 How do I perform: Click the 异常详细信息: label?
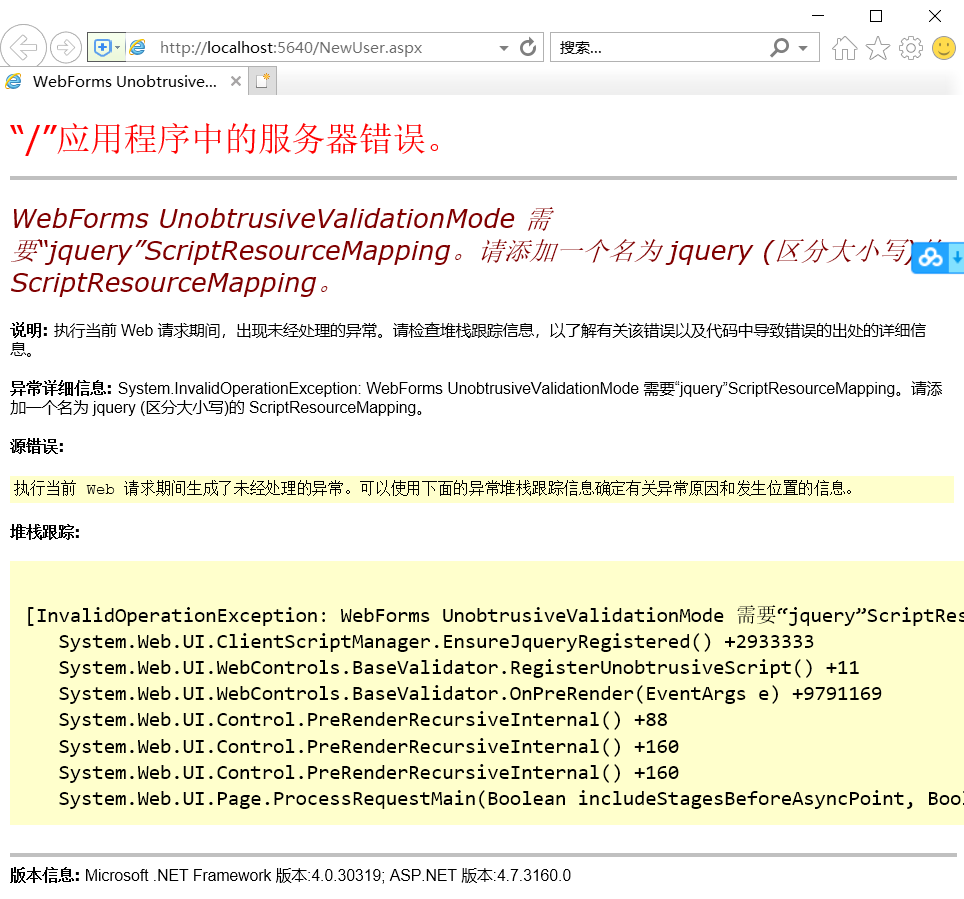61,388
